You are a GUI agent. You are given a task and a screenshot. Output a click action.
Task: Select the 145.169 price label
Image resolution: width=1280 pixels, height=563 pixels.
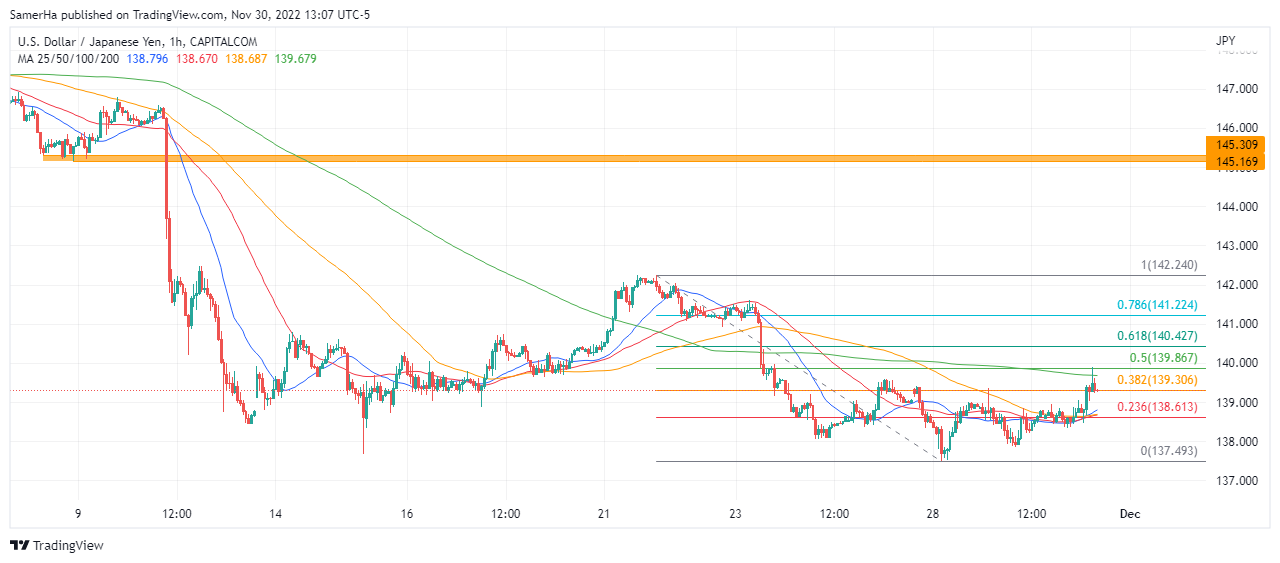coord(1236,161)
